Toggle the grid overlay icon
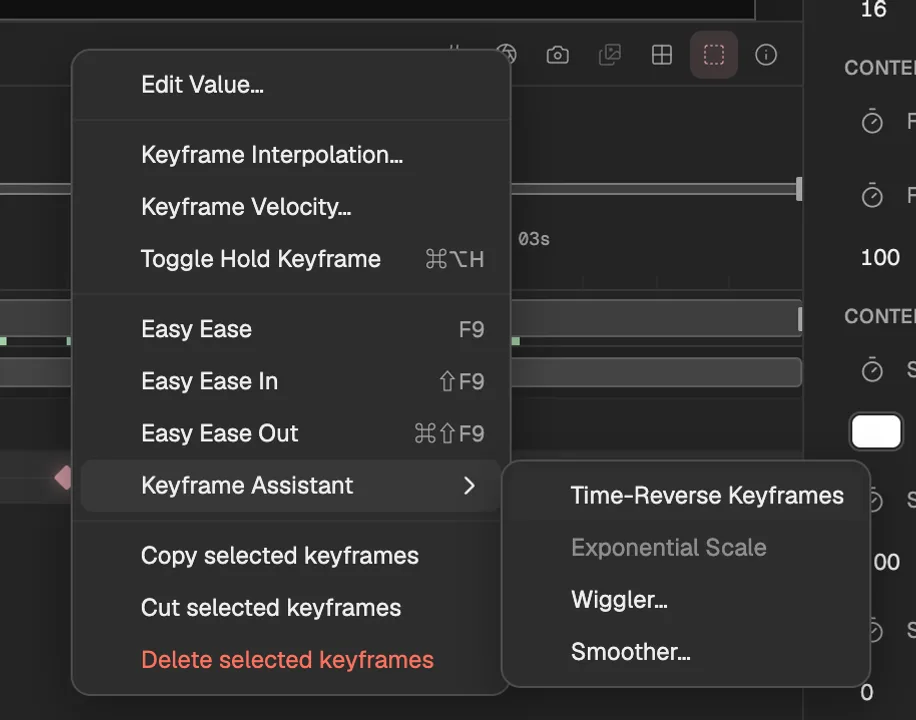 coord(661,55)
